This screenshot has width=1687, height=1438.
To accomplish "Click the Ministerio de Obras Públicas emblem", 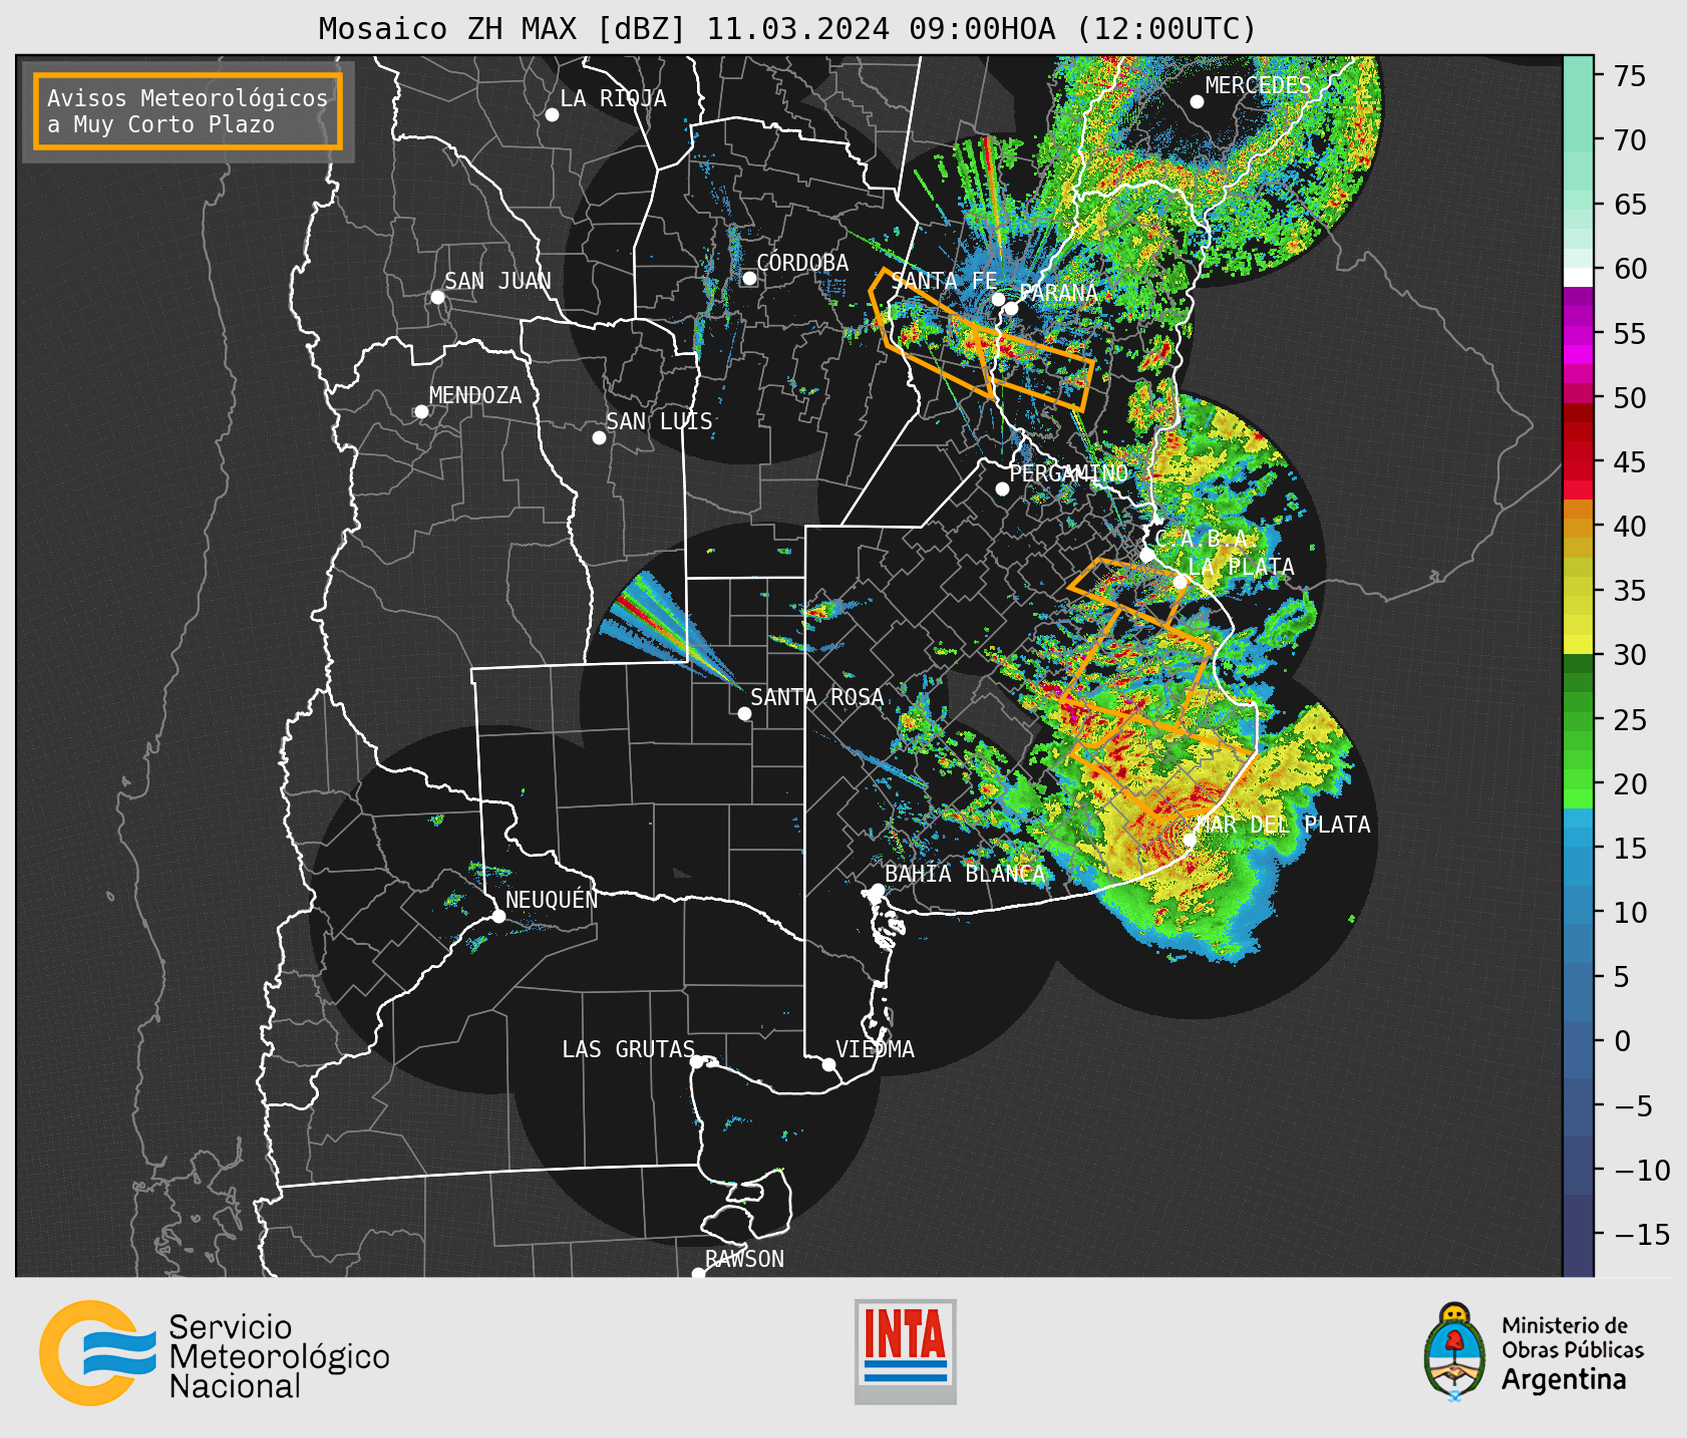I will point(1455,1351).
